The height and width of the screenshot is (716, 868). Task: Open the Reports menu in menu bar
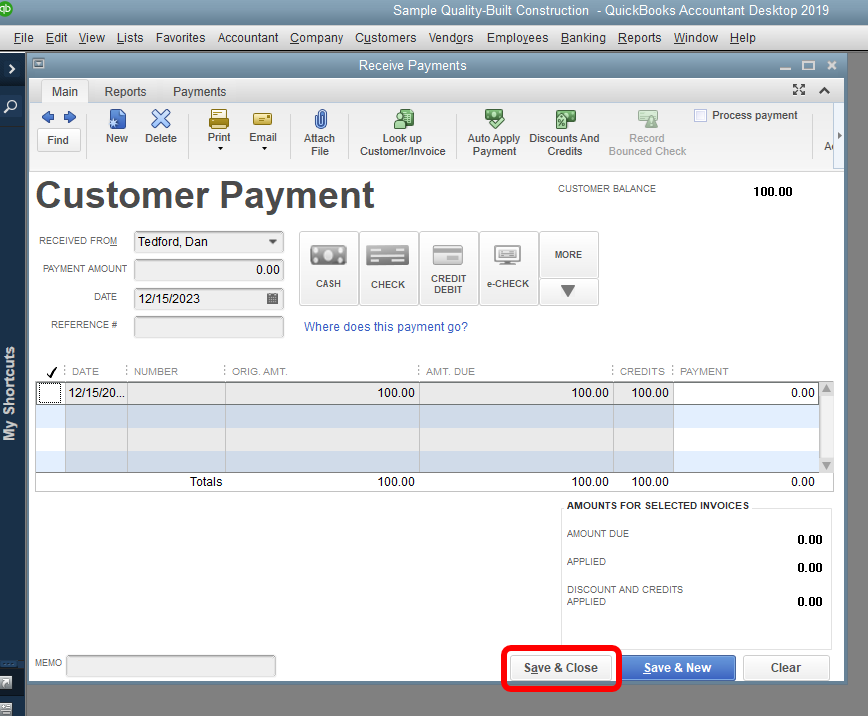click(x=639, y=38)
